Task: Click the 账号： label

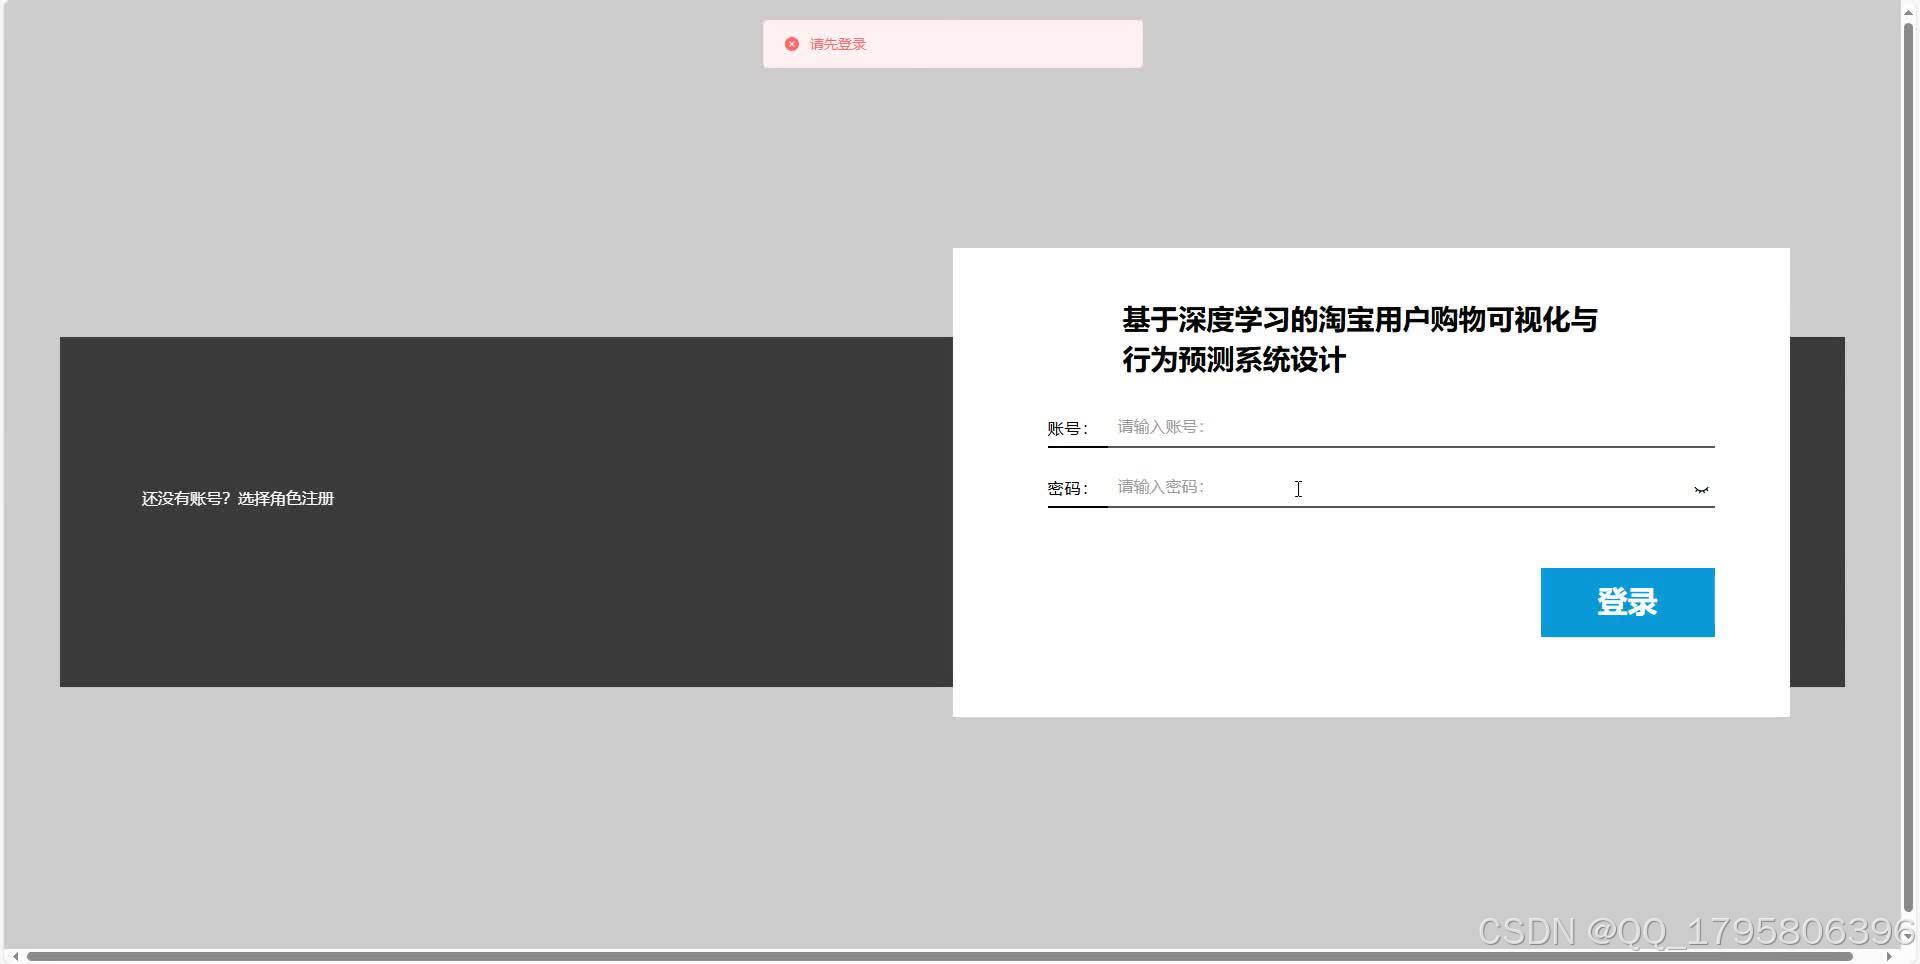Action: tap(1068, 428)
